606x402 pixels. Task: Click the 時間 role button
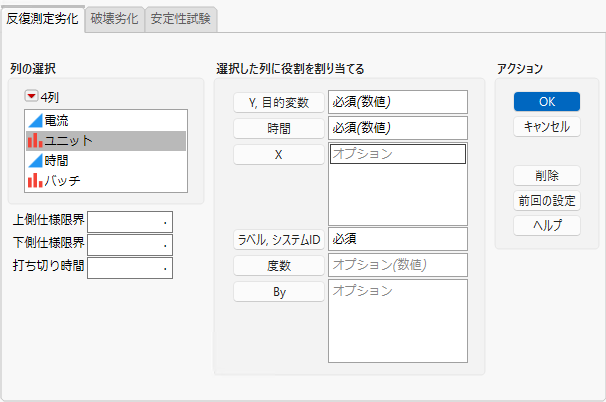point(279,129)
